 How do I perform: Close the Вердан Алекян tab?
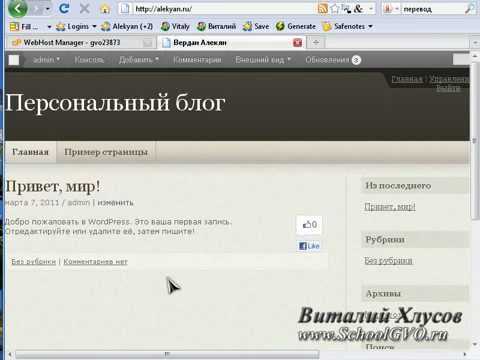point(297,43)
